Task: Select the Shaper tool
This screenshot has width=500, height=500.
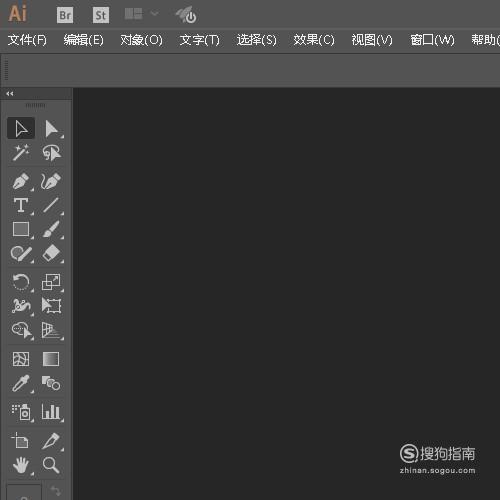Action: (21, 254)
